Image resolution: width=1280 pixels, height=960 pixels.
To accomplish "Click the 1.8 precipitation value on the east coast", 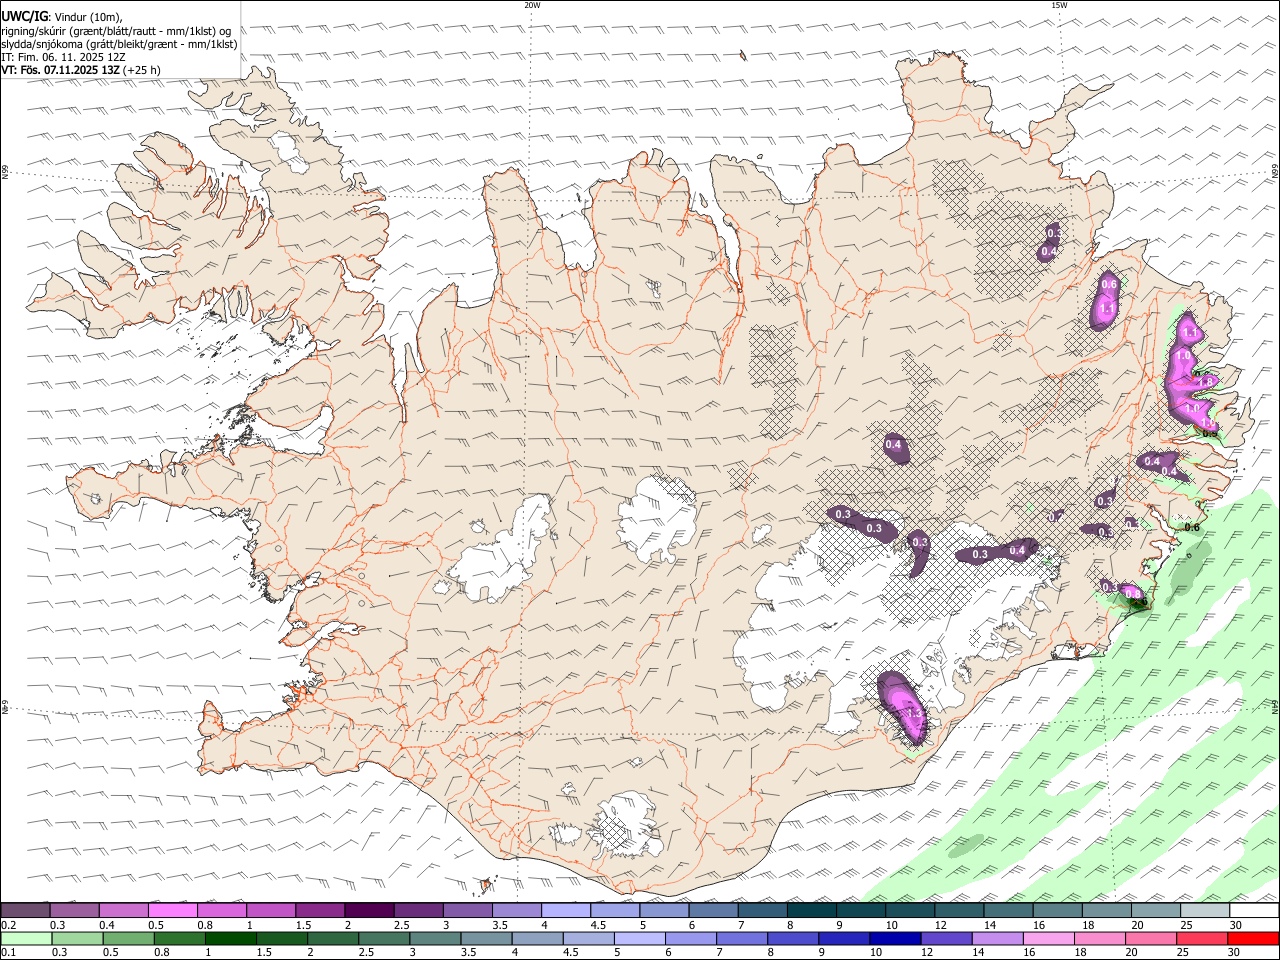I will 1205,381.
